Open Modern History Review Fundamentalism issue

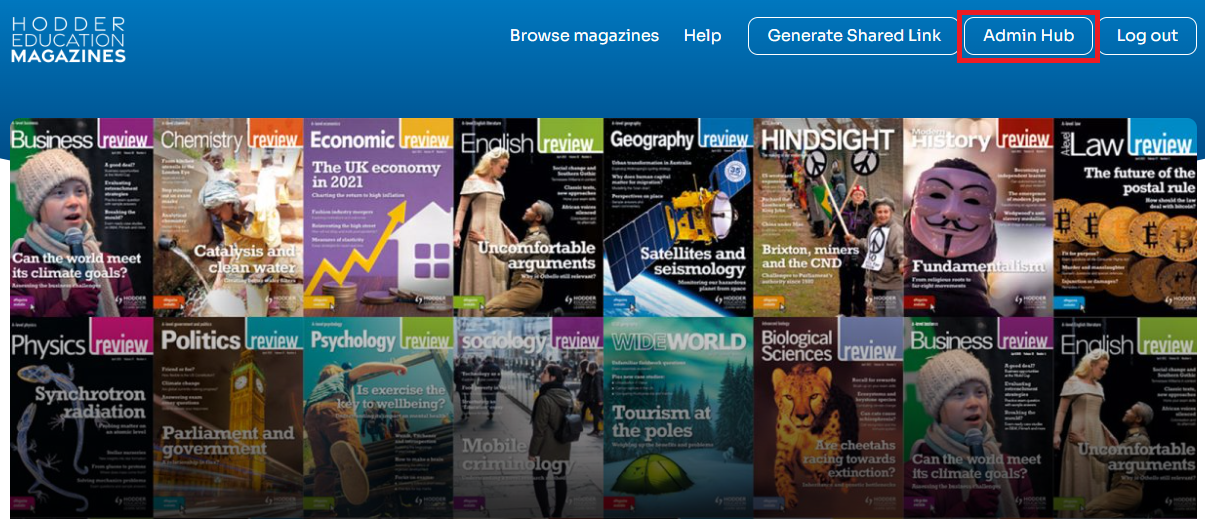977,217
